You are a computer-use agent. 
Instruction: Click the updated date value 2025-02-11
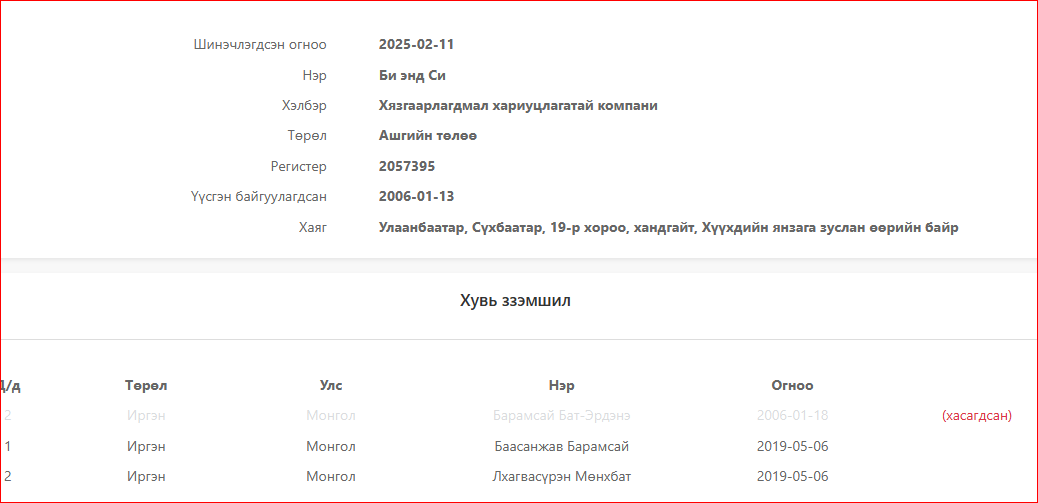pos(416,44)
